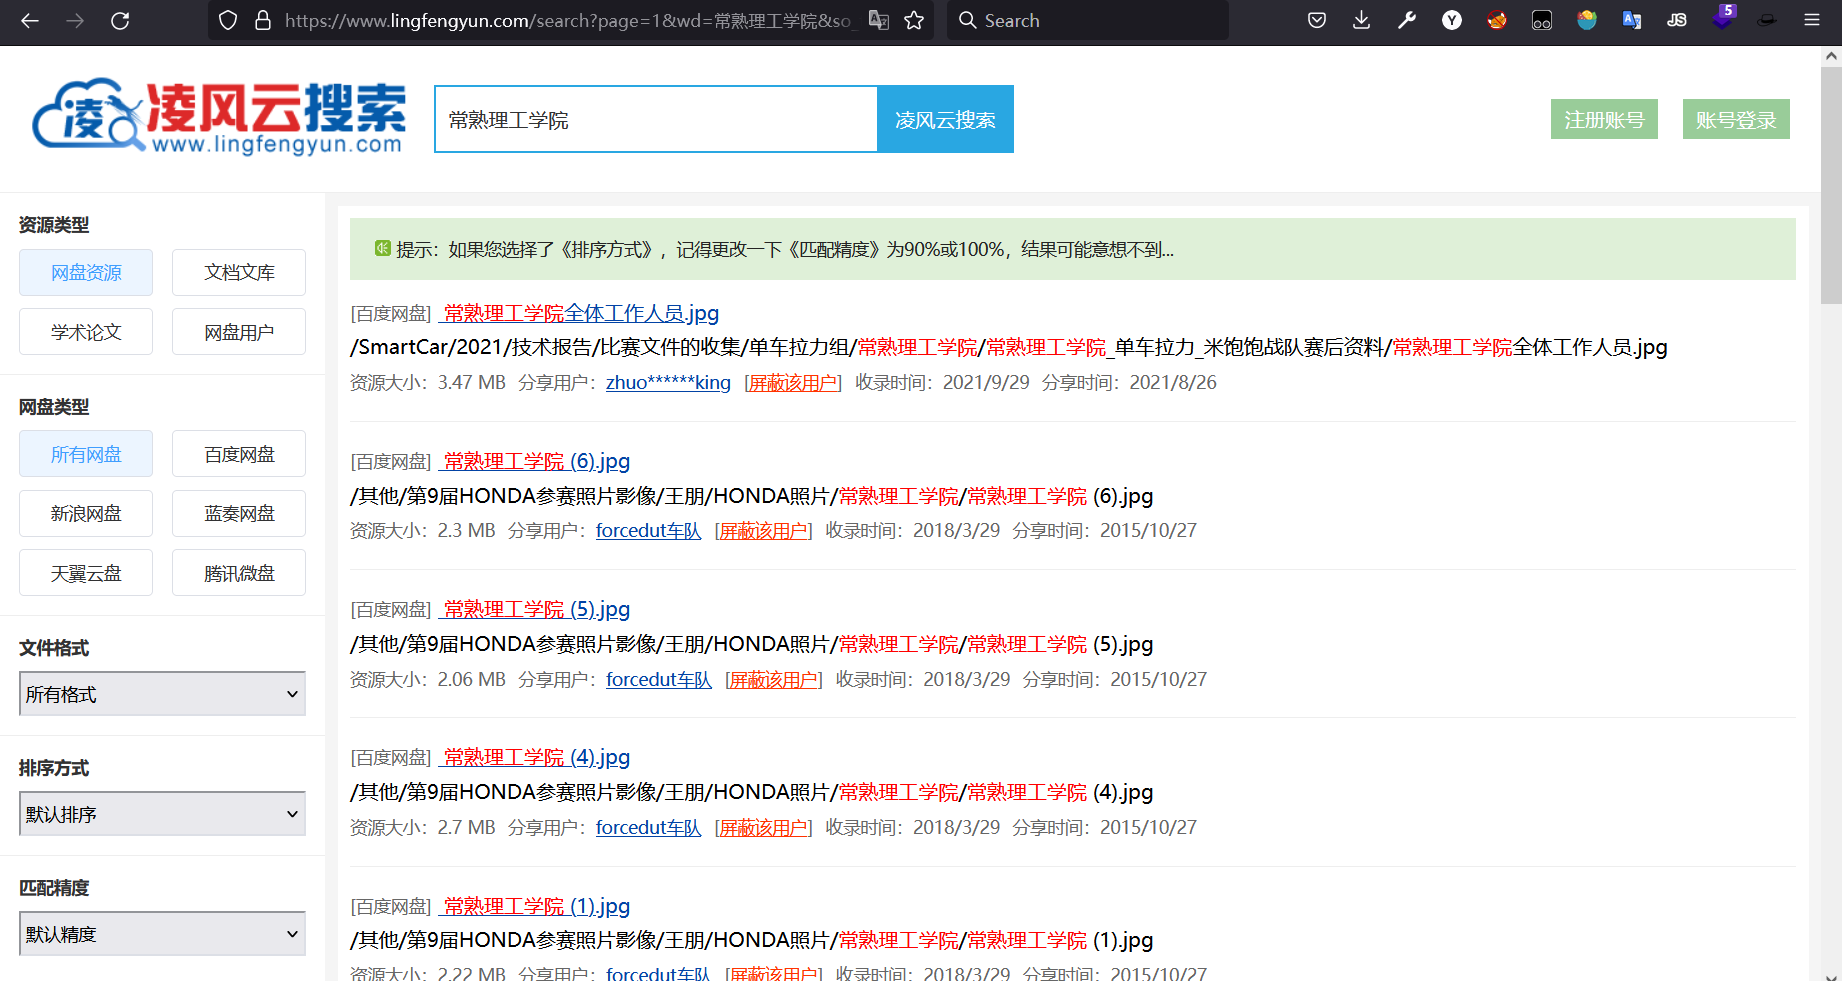Filter by 天翼云盘
Screen dimensions: 1842x981
86,573
